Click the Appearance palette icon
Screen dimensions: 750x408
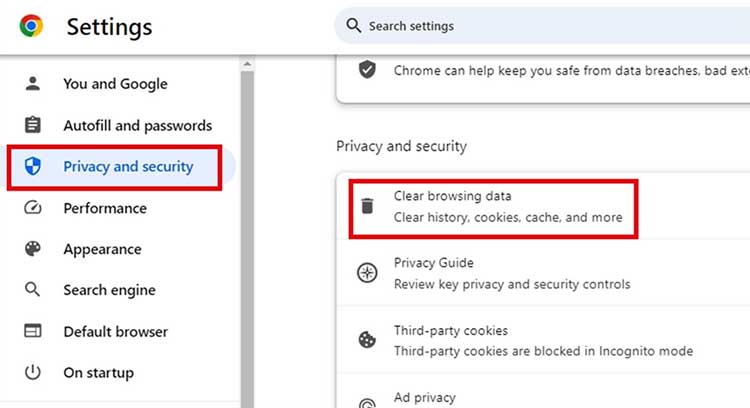pos(33,249)
